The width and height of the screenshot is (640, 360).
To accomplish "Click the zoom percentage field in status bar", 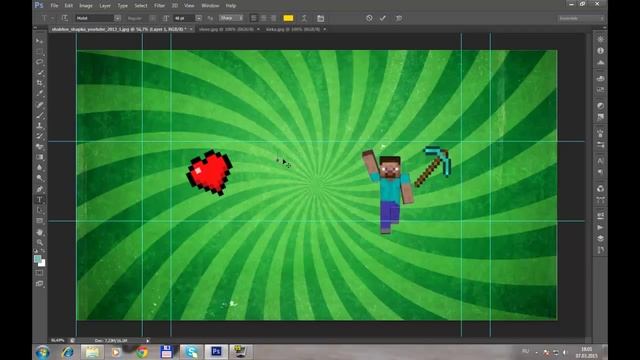I will (58, 340).
